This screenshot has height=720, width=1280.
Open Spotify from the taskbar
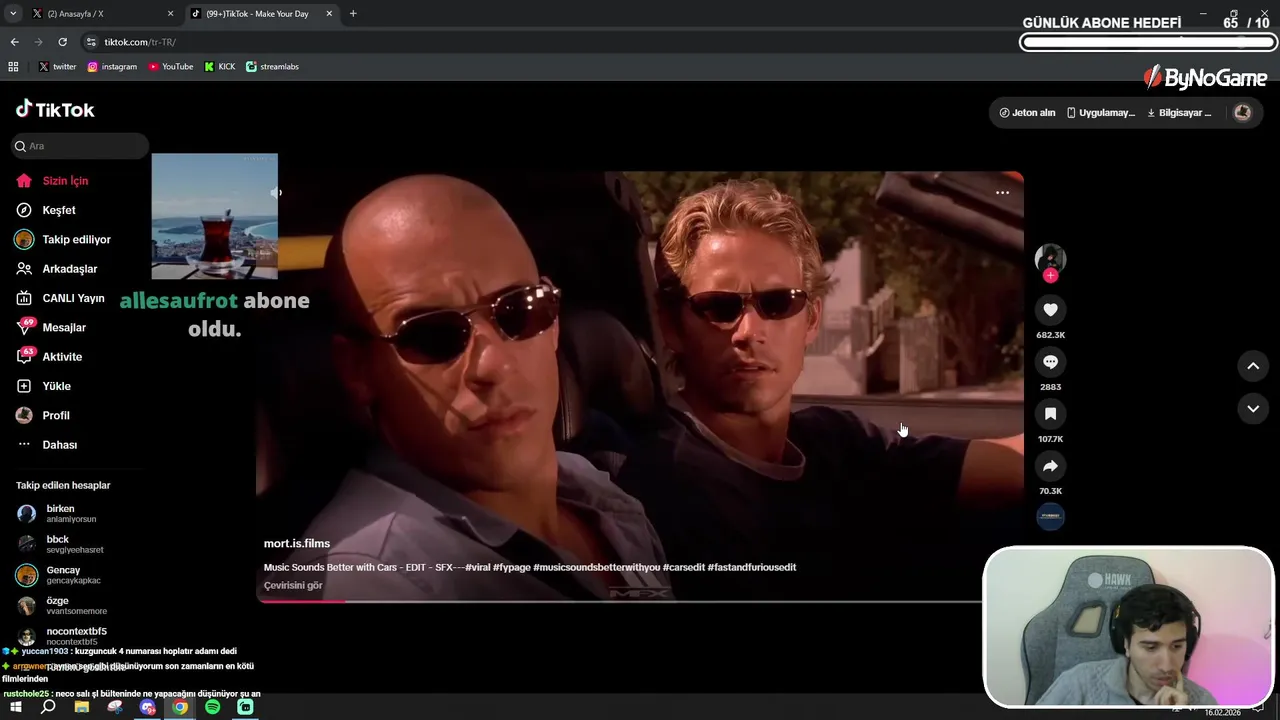(x=213, y=707)
